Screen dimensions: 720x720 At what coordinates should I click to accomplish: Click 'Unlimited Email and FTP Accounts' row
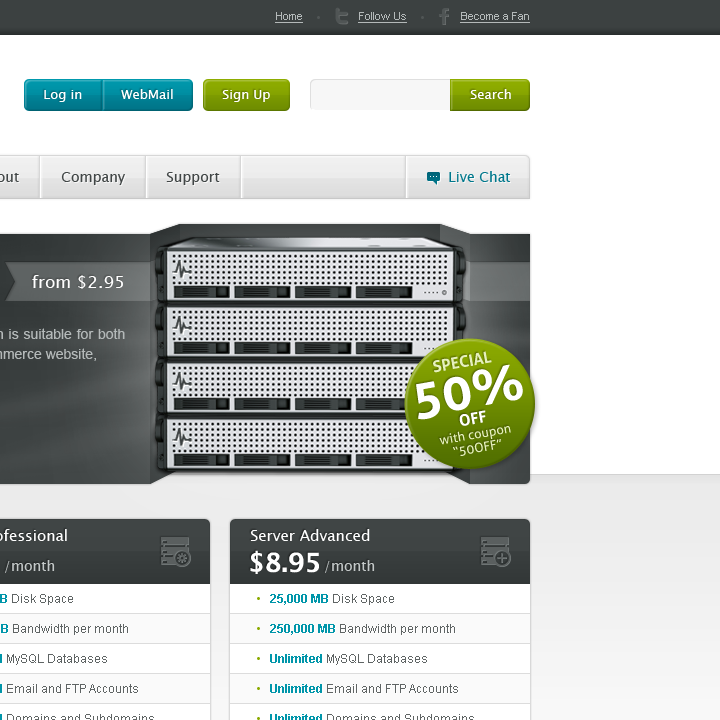point(380,689)
